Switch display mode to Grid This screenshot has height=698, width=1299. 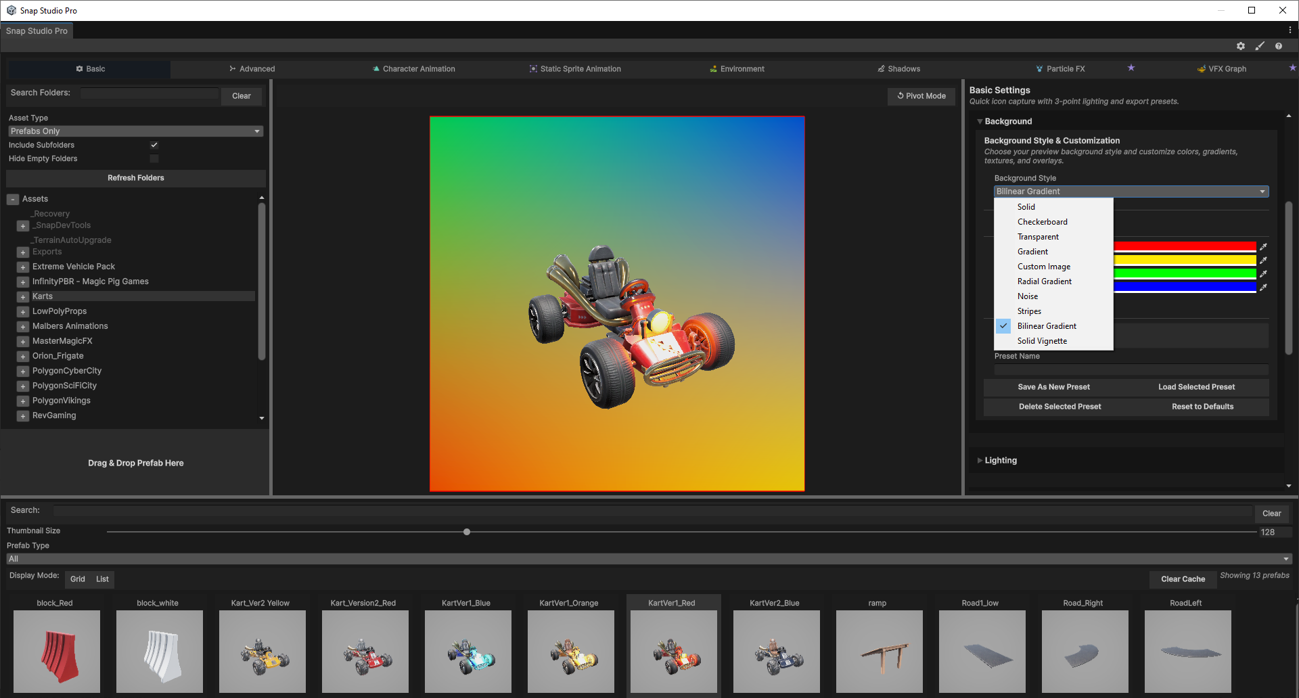click(77, 579)
